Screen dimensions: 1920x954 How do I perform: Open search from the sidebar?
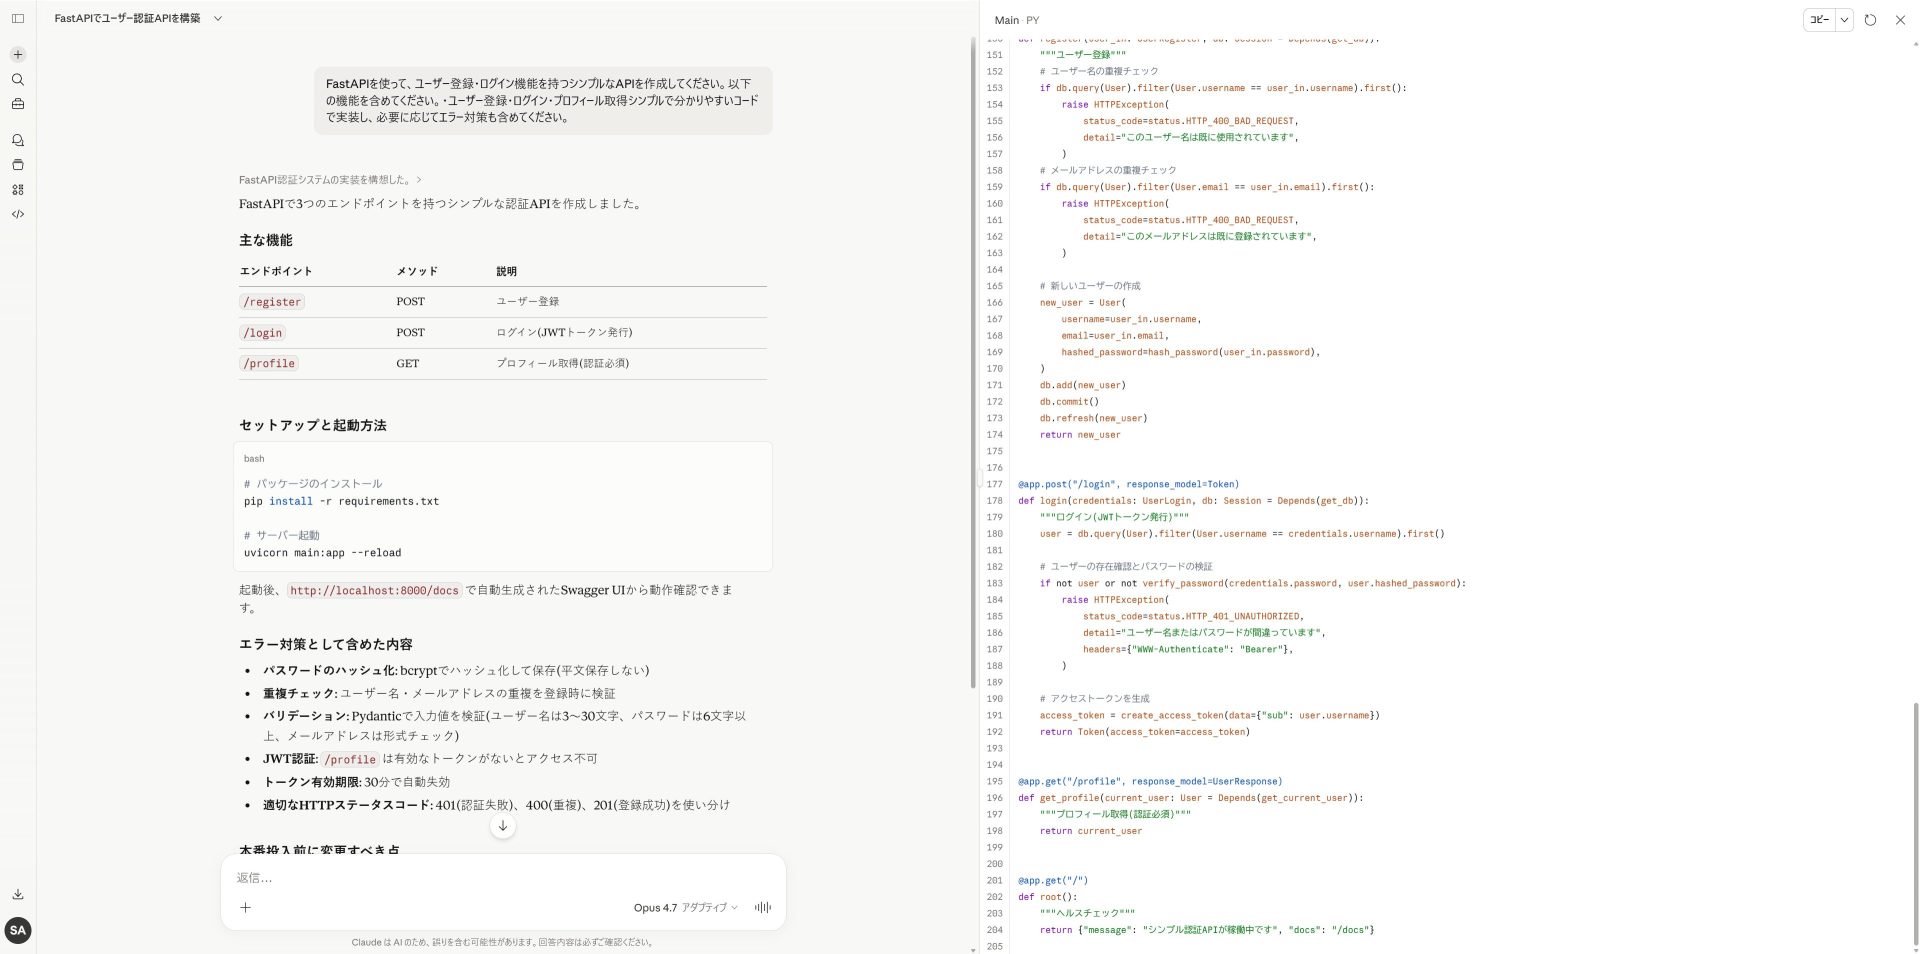pos(17,80)
